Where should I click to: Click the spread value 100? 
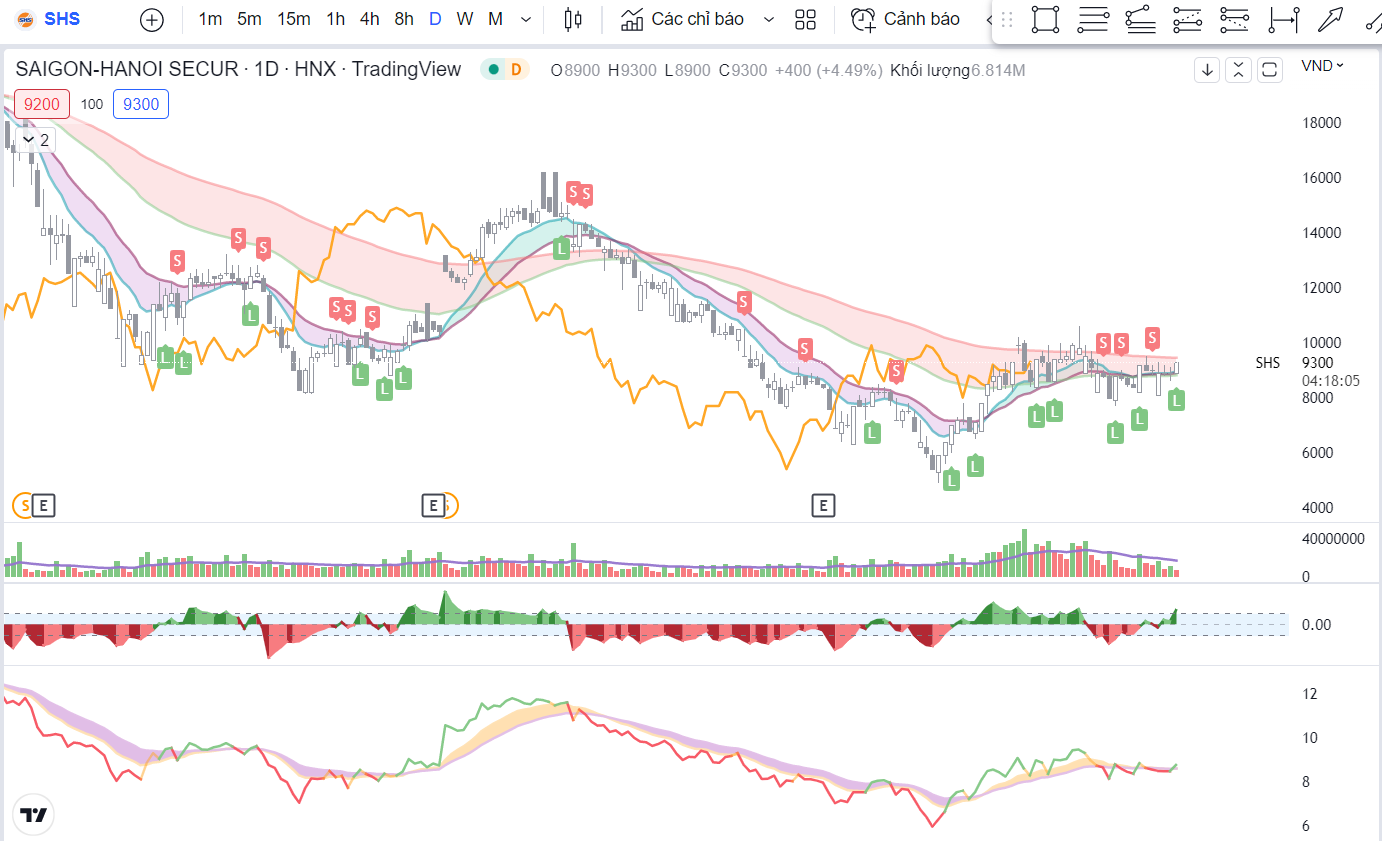[92, 104]
